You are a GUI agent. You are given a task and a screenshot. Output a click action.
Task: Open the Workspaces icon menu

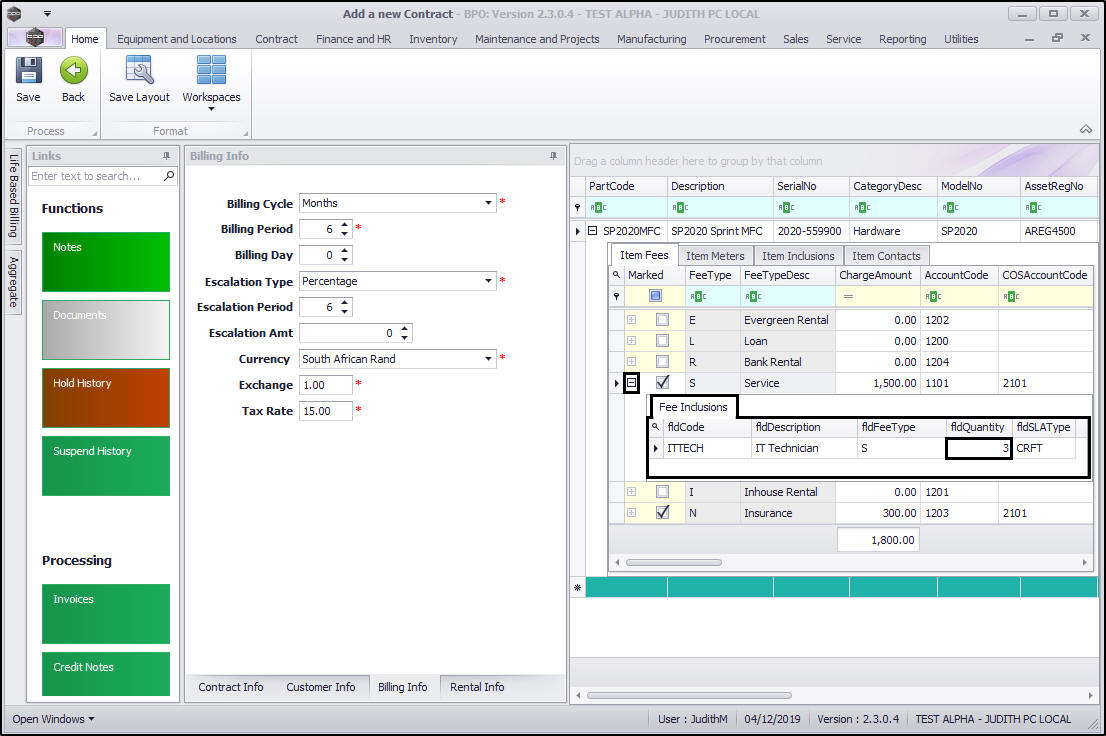(211, 72)
